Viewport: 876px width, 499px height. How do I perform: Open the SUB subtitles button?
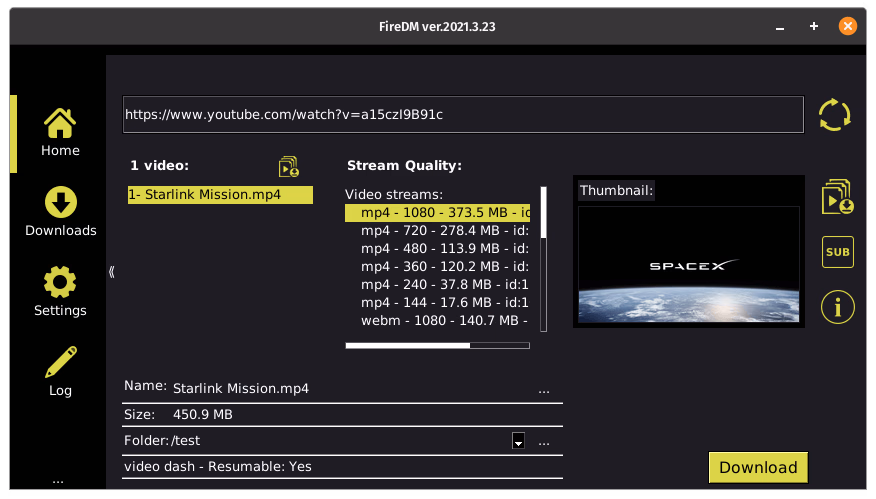(x=837, y=252)
